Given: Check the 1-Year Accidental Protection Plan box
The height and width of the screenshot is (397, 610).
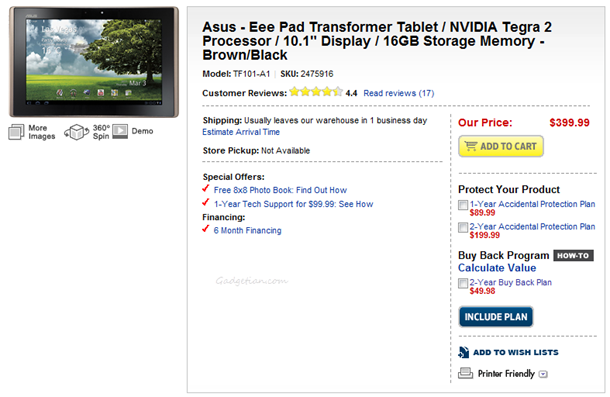Looking at the screenshot, I should (x=463, y=205).
